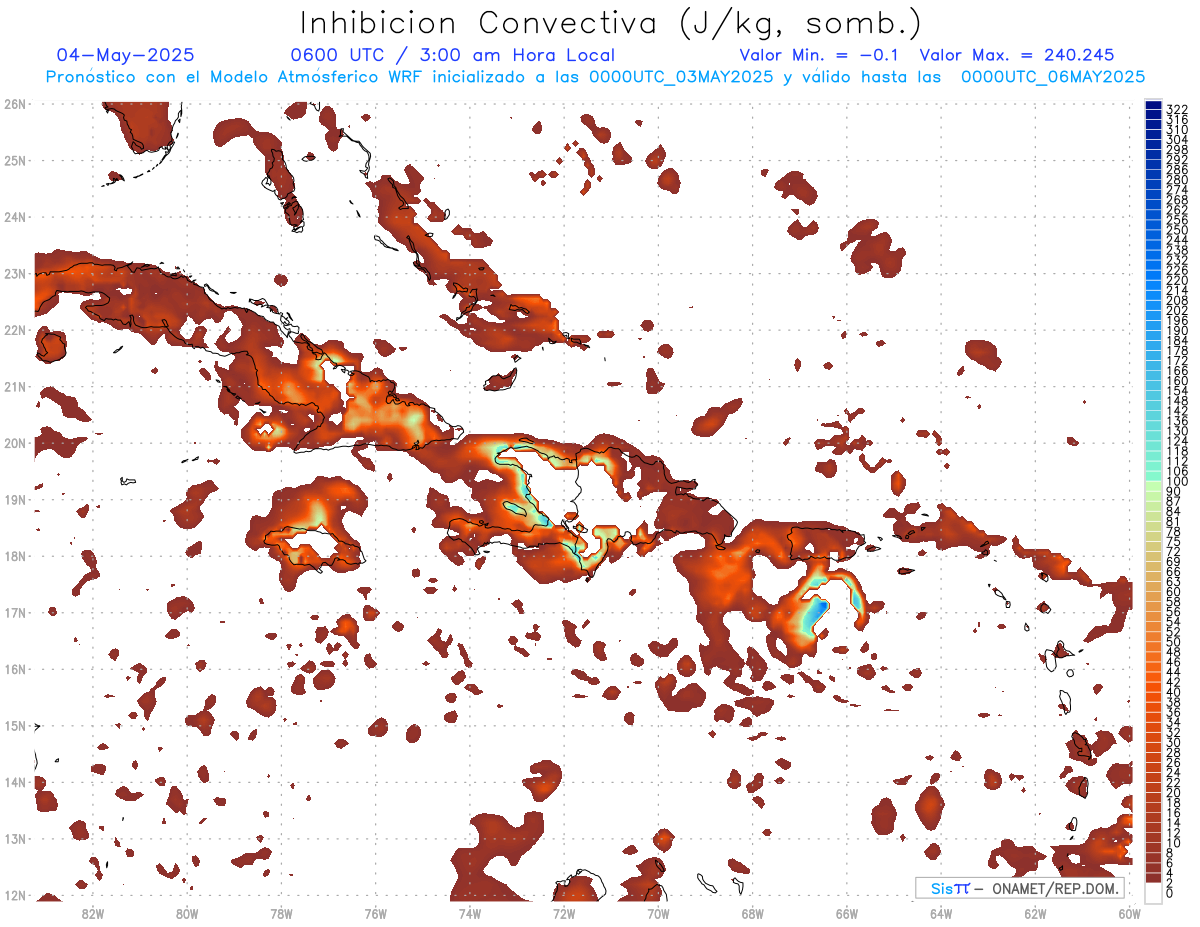Click the latitude label '15N'

[x=14, y=725]
